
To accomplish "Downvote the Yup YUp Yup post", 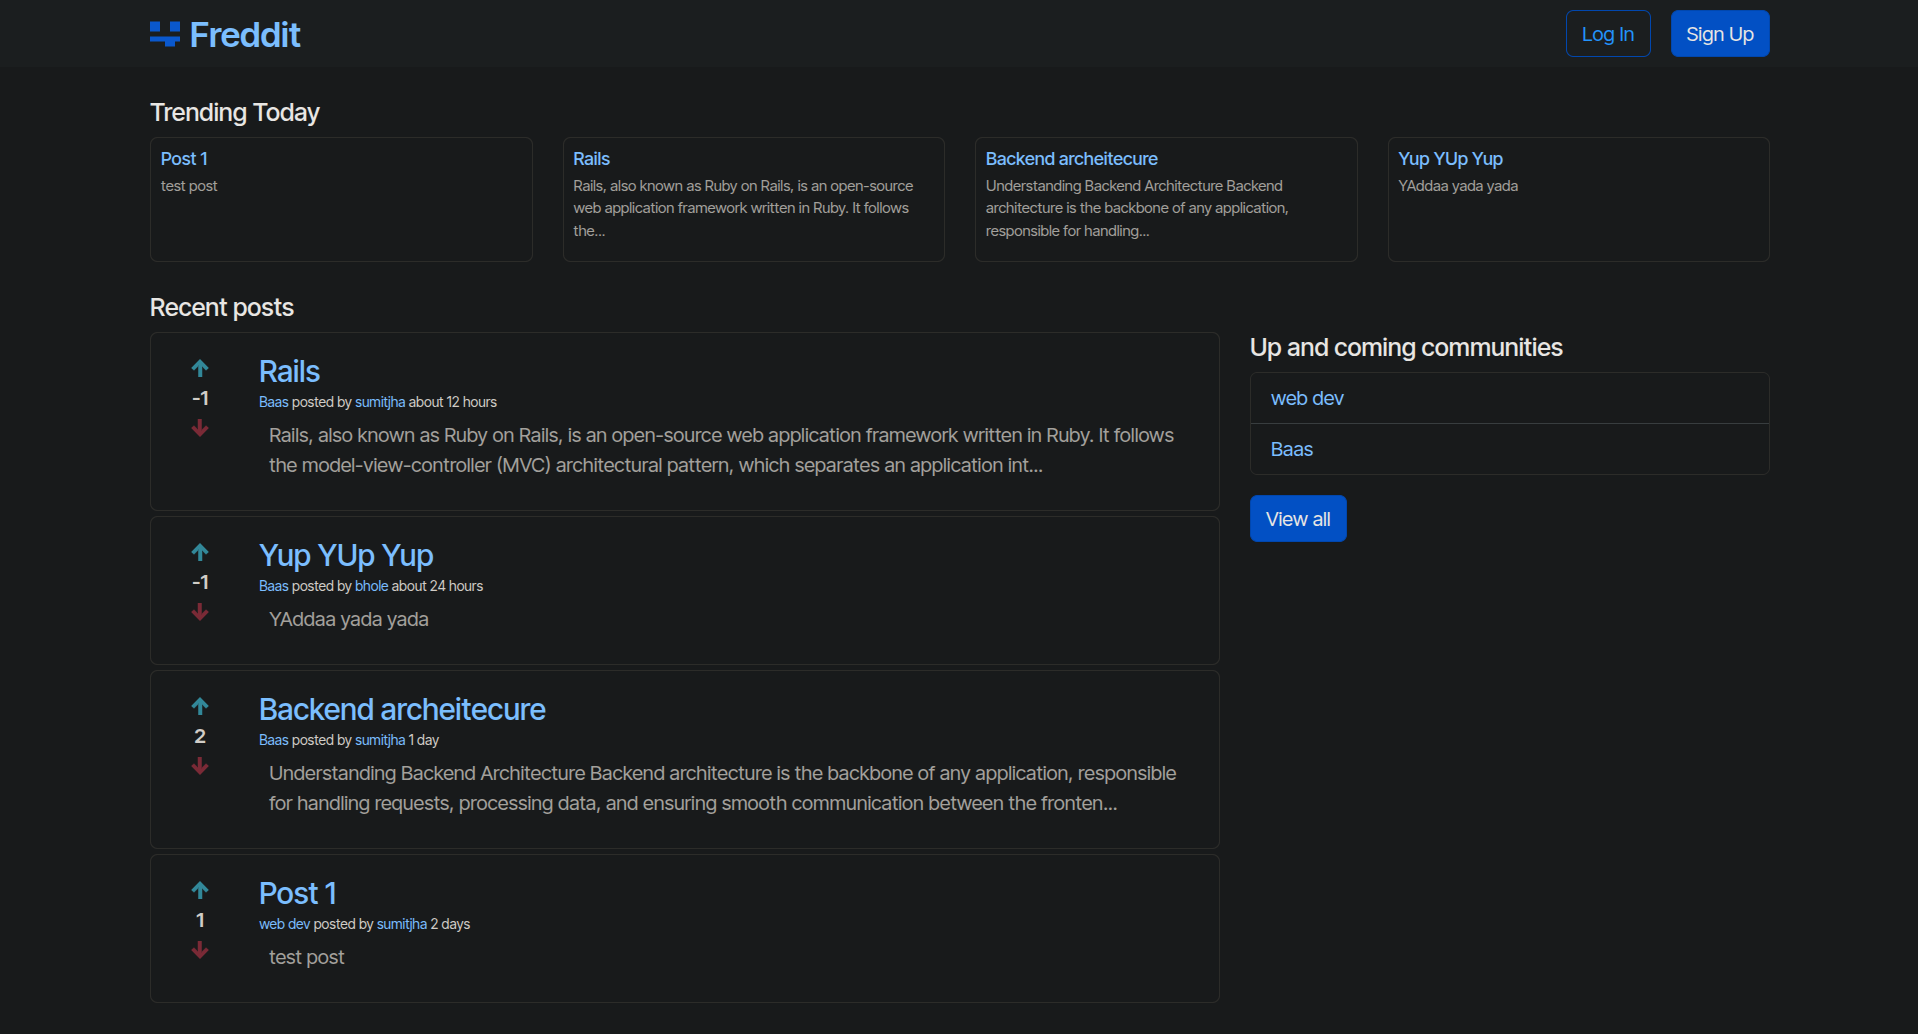I will click(200, 612).
